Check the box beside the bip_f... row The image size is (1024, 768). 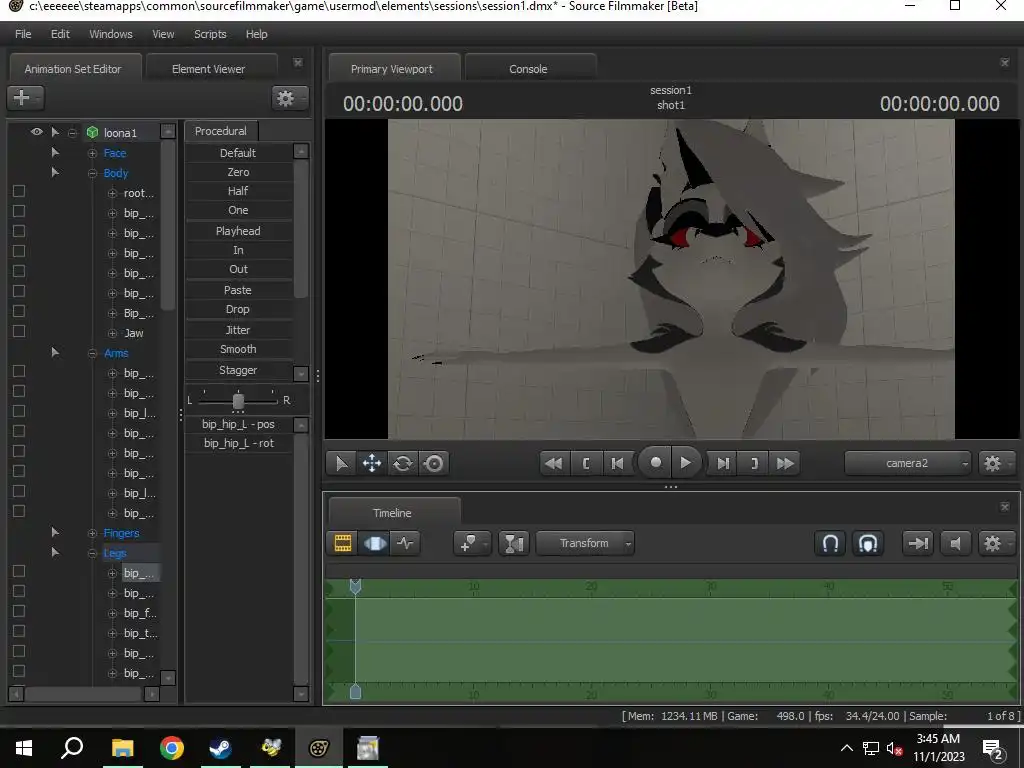click(19, 611)
